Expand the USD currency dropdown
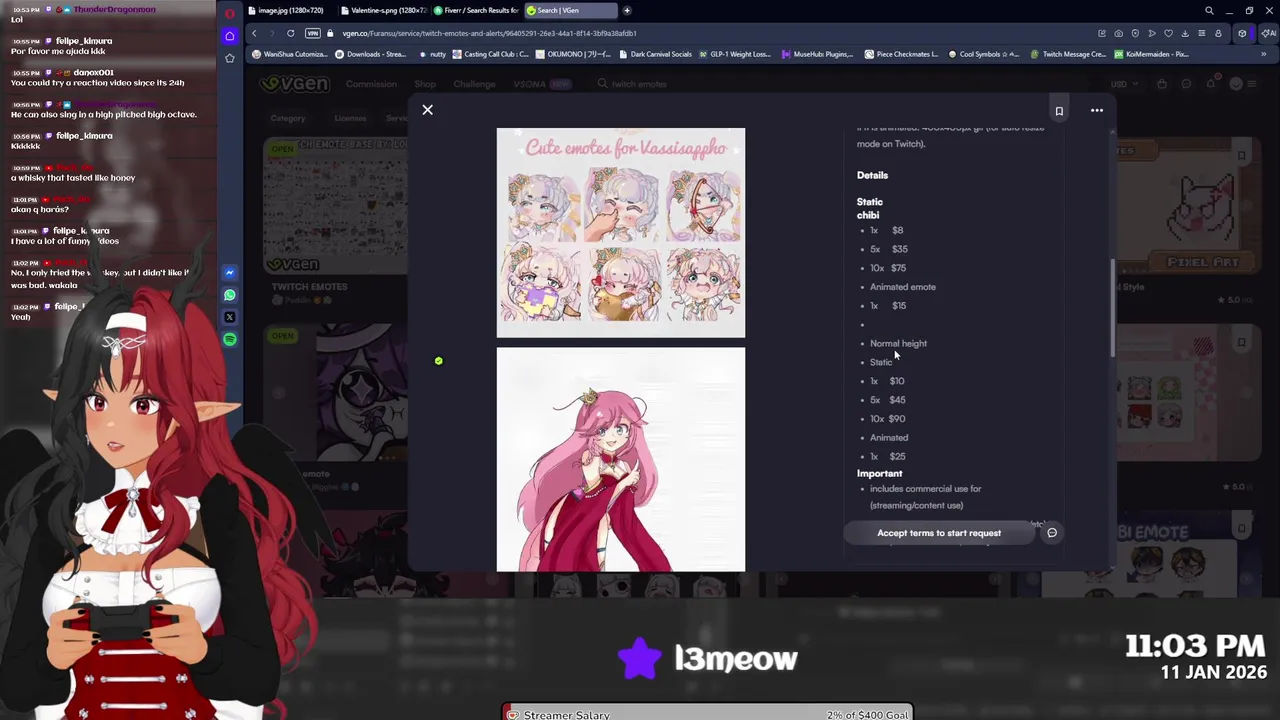The height and width of the screenshot is (720, 1280). [x=1125, y=84]
